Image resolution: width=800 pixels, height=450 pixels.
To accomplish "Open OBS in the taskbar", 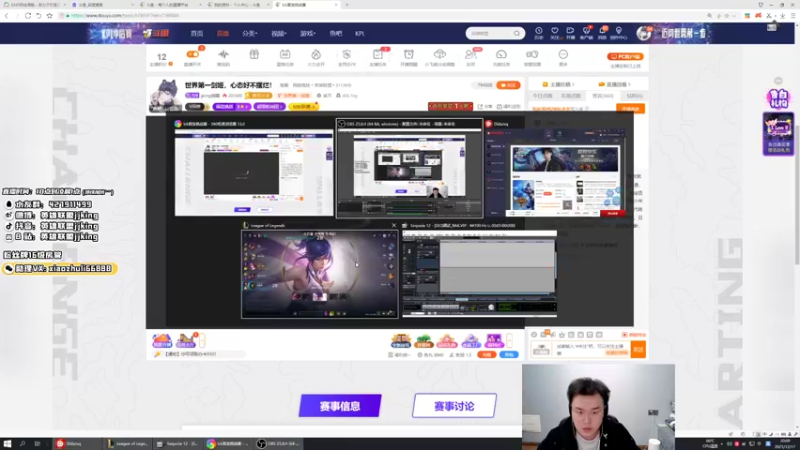I will click(279, 444).
